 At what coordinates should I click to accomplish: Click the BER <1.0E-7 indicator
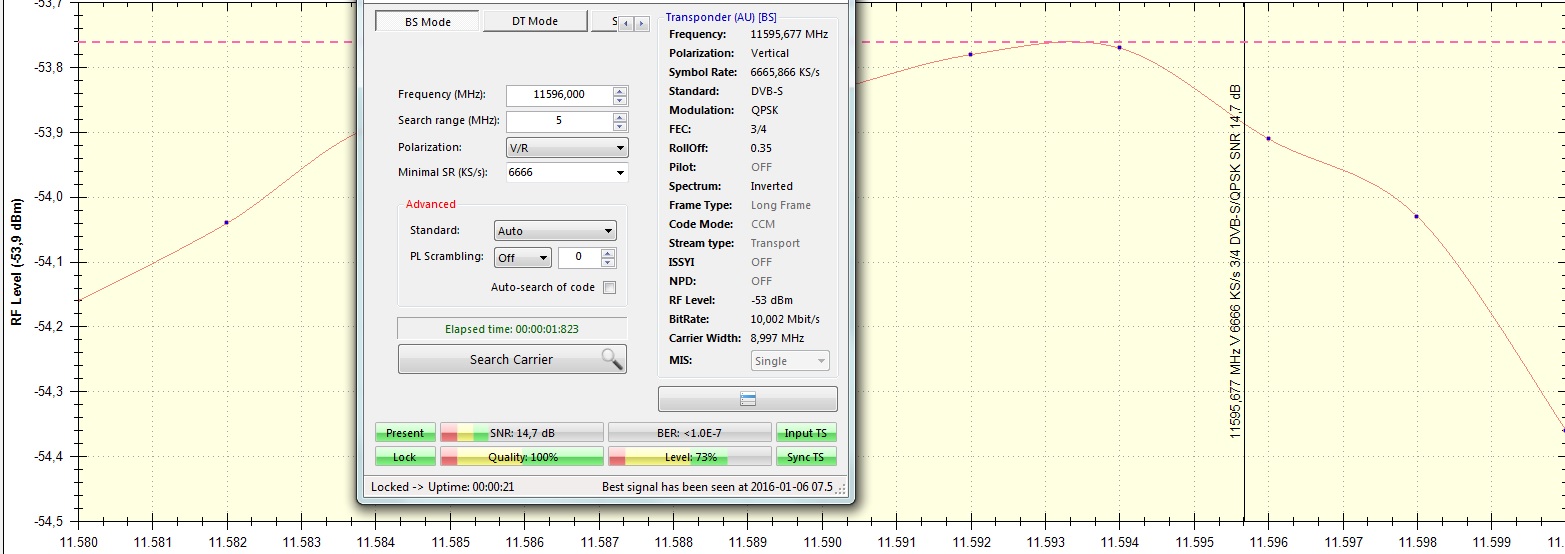(x=690, y=433)
